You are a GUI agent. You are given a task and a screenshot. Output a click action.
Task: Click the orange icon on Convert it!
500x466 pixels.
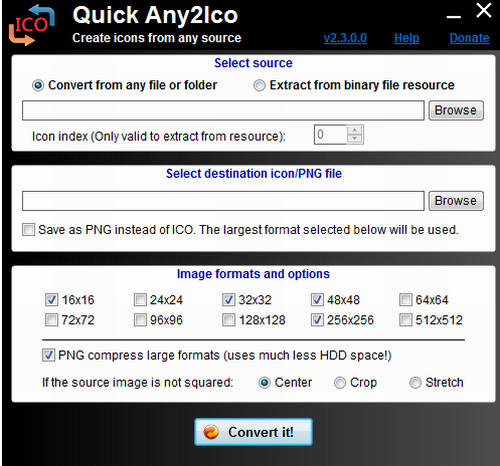coord(211,432)
